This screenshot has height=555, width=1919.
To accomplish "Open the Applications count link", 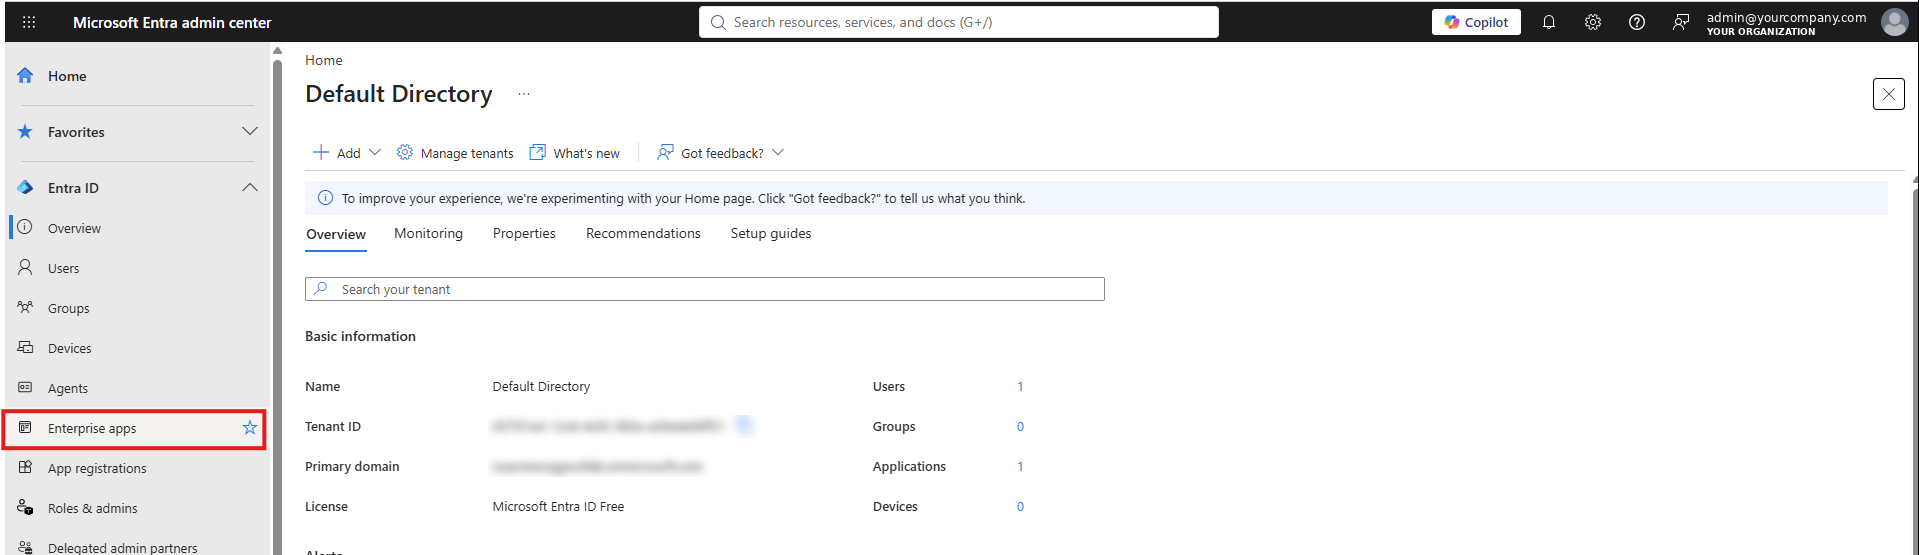I will (x=1020, y=466).
